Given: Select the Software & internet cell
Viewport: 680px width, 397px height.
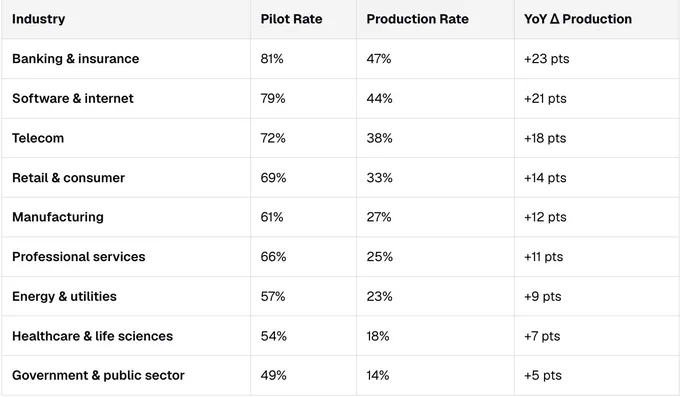Looking at the screenshot, I should [x=73, y=98].
